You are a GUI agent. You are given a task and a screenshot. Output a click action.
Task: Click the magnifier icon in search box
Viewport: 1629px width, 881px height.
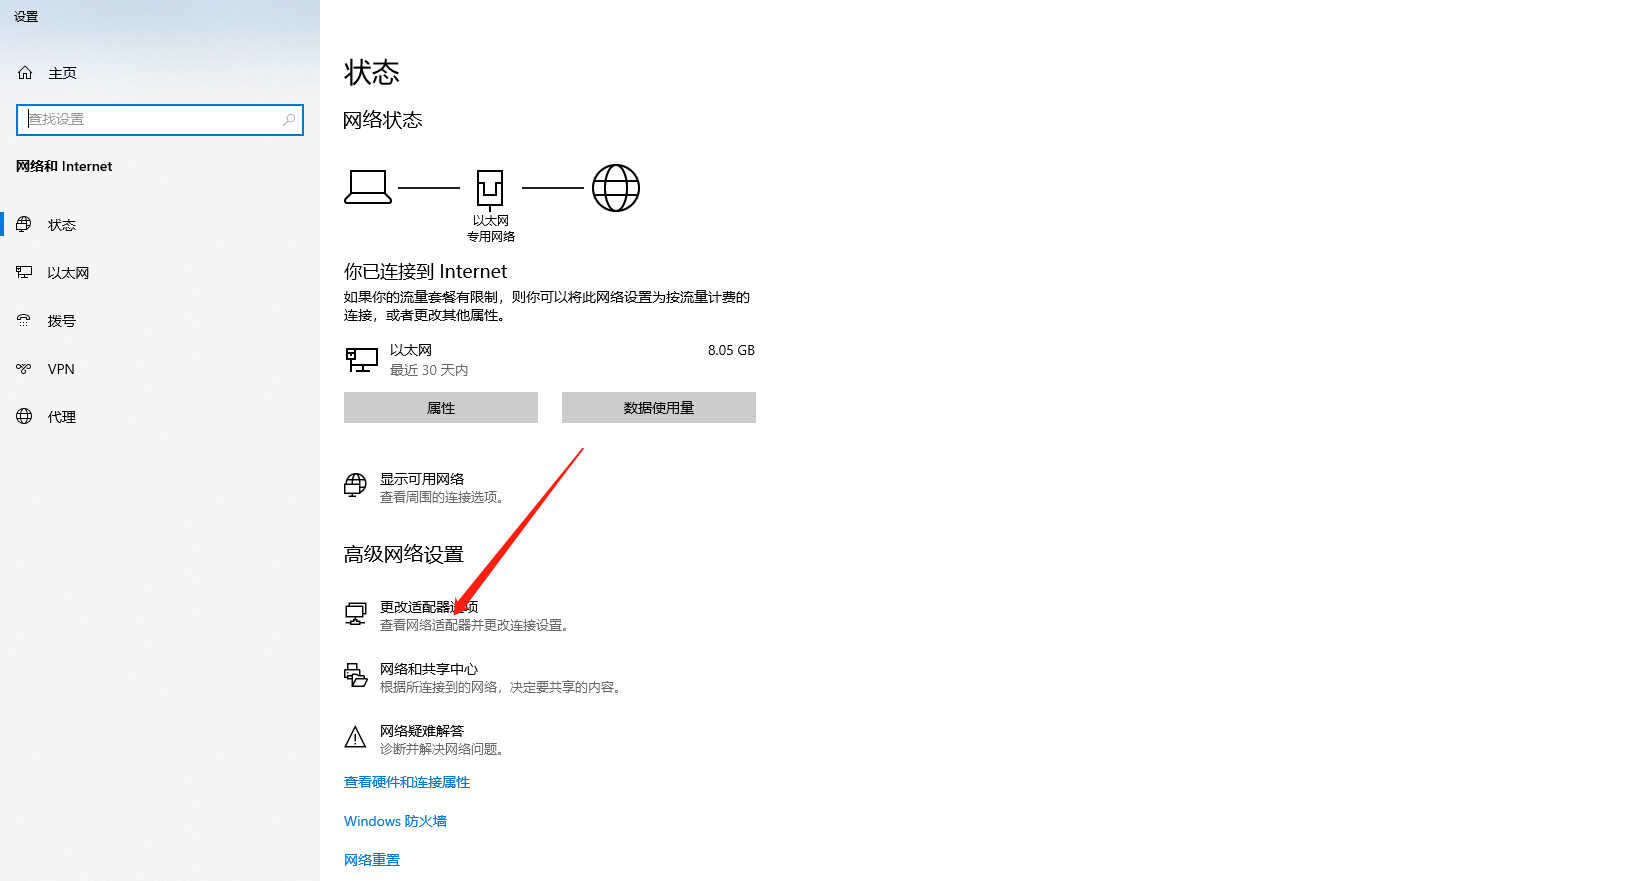[289, 119]
